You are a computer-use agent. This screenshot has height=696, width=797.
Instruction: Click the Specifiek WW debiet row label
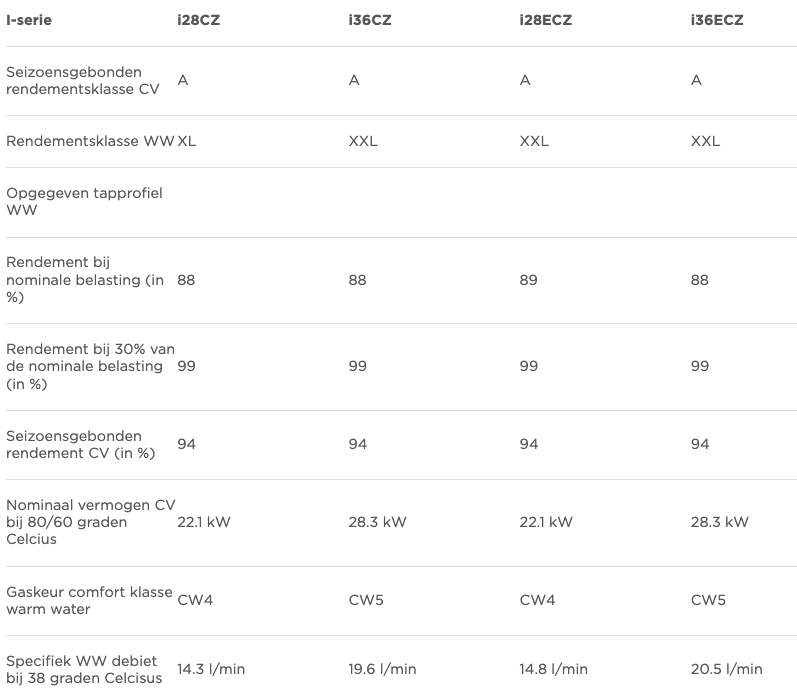tap(84, 669)
